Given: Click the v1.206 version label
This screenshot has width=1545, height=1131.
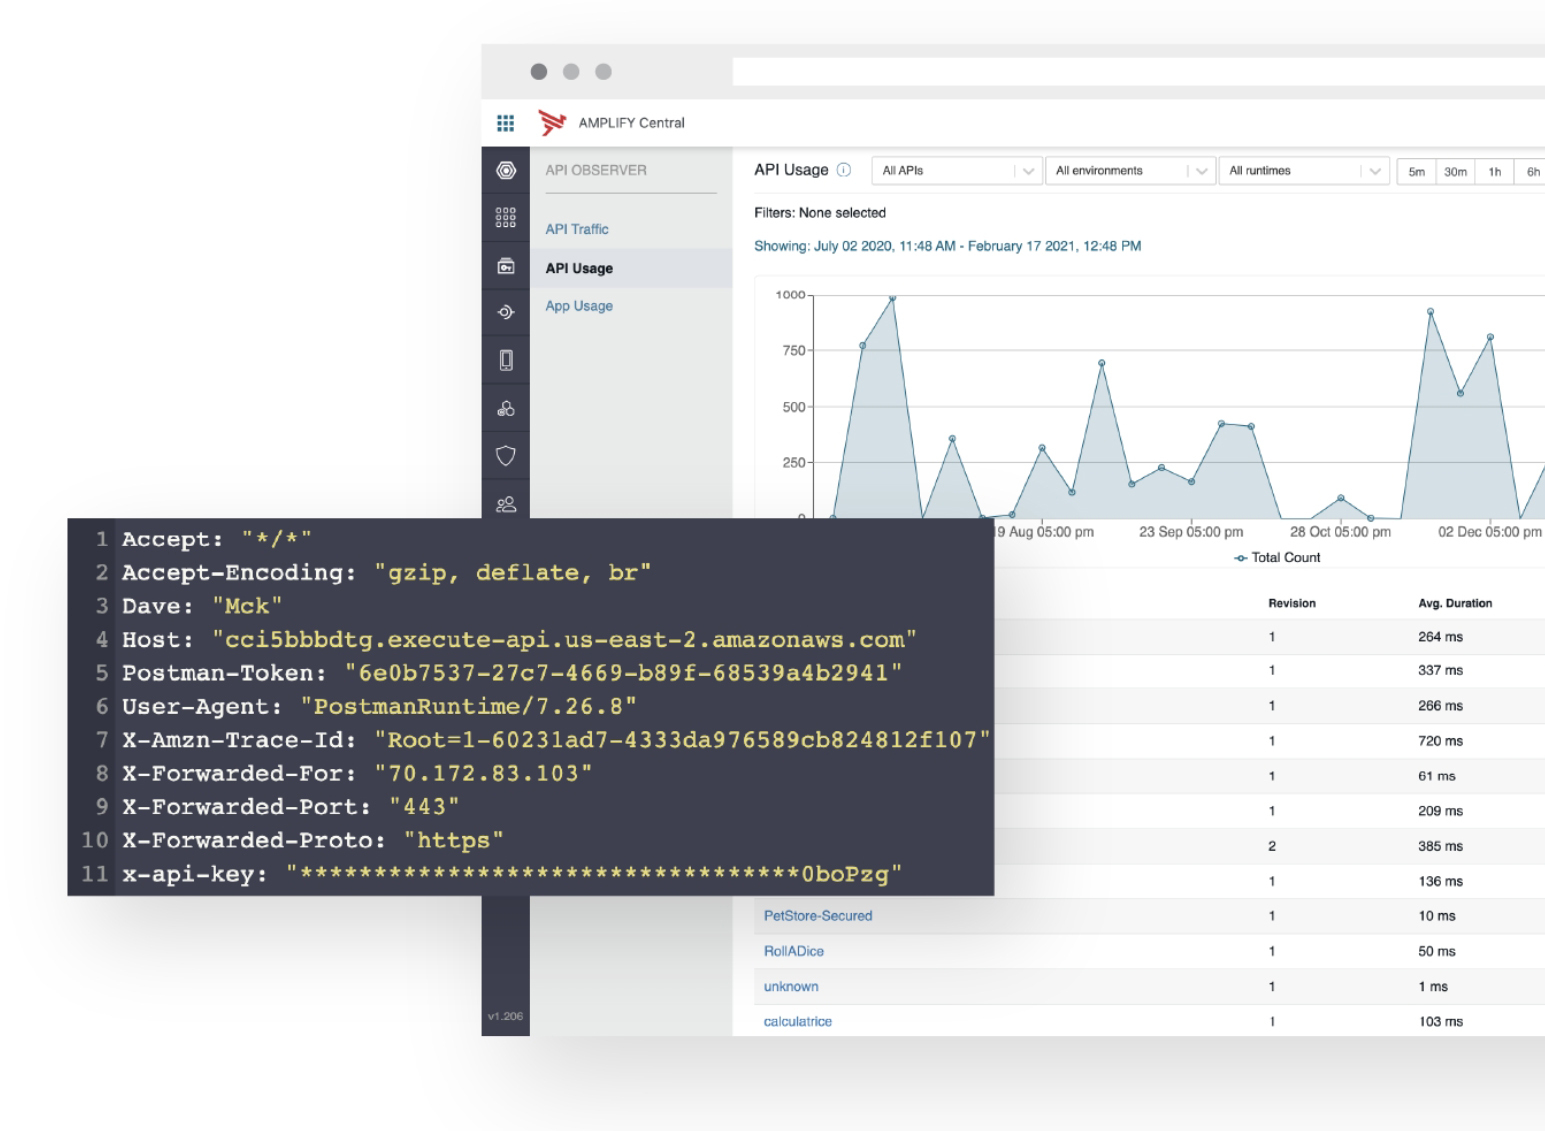Looking at the screenshot, I should tap(505, 1016).
